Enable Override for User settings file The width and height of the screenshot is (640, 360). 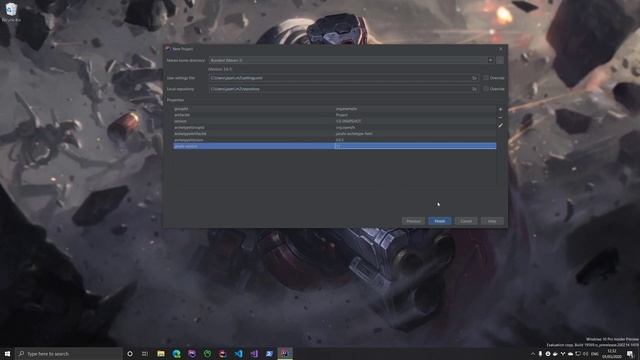[486, 78]
